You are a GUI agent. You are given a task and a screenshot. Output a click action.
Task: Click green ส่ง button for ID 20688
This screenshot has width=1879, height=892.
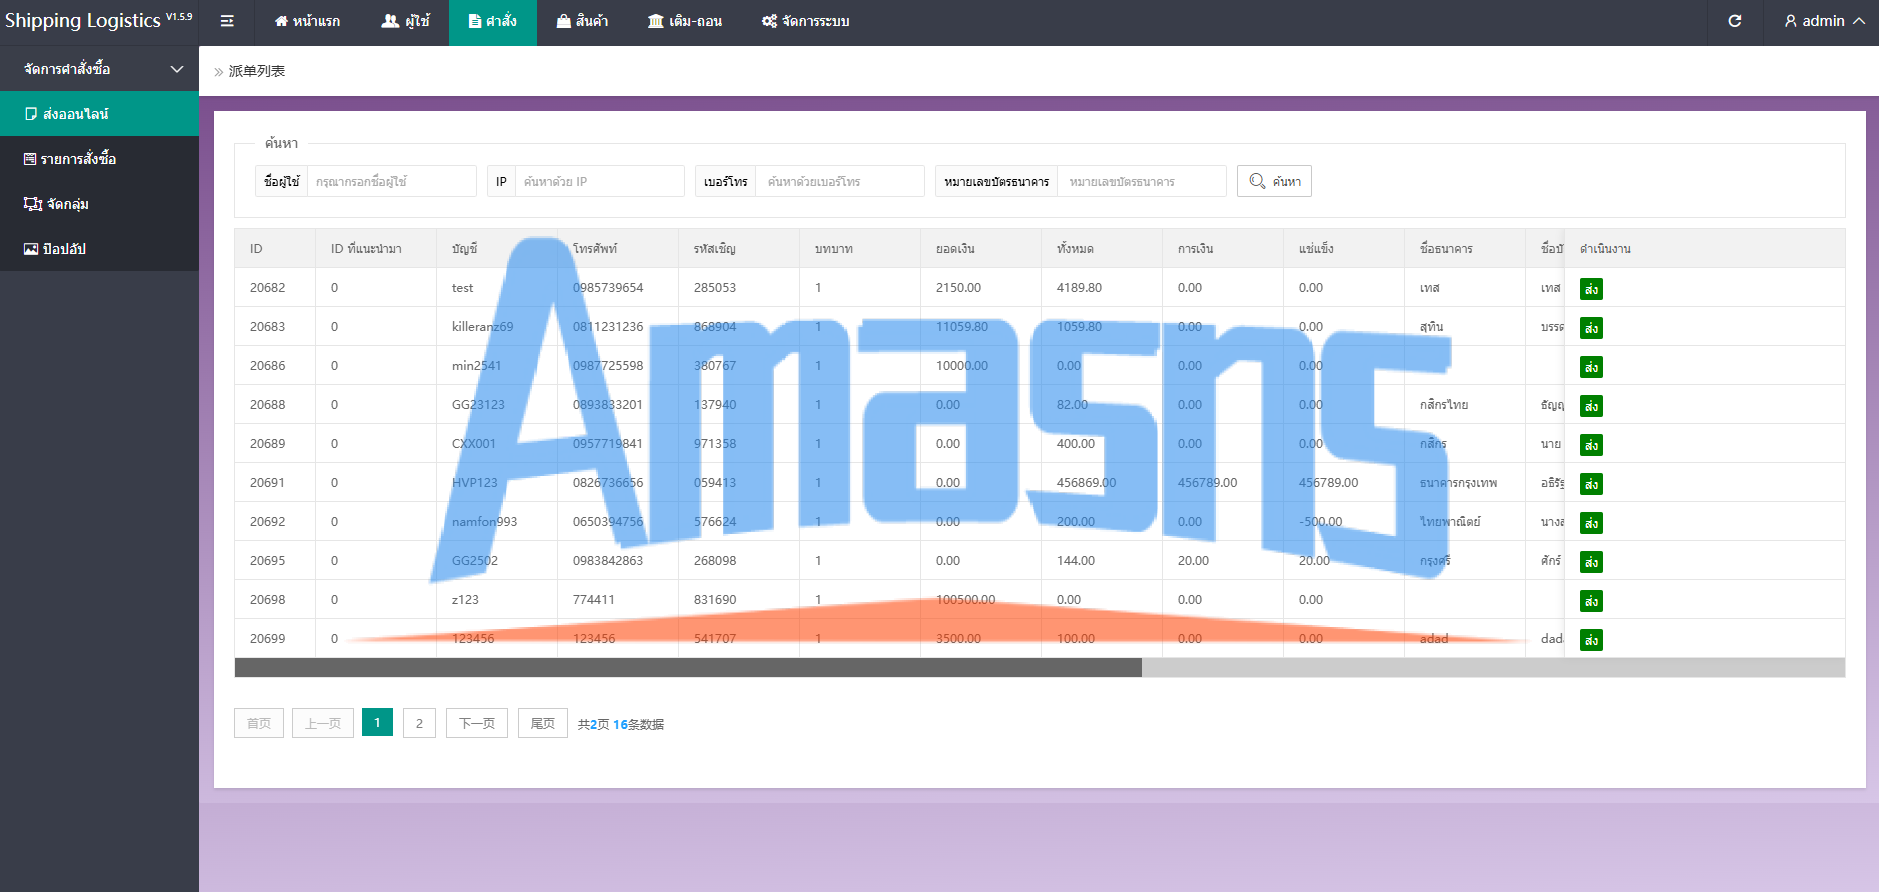pos(1591,406)
